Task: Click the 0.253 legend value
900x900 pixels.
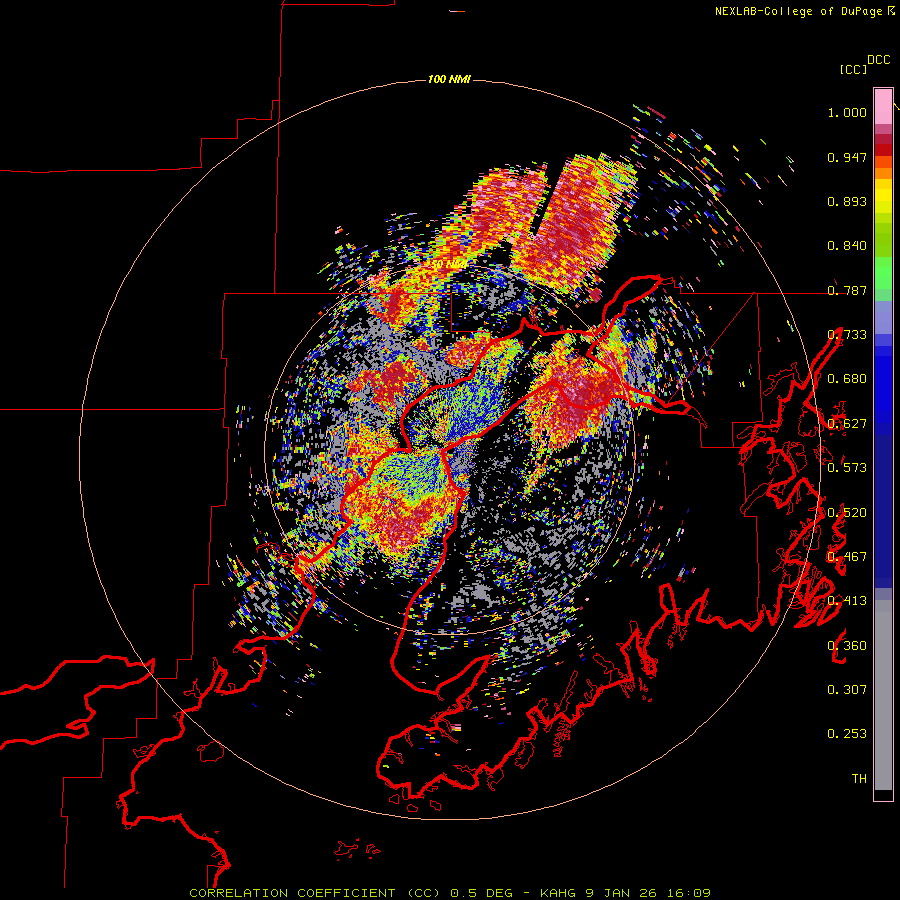Action: coord(847,734)
